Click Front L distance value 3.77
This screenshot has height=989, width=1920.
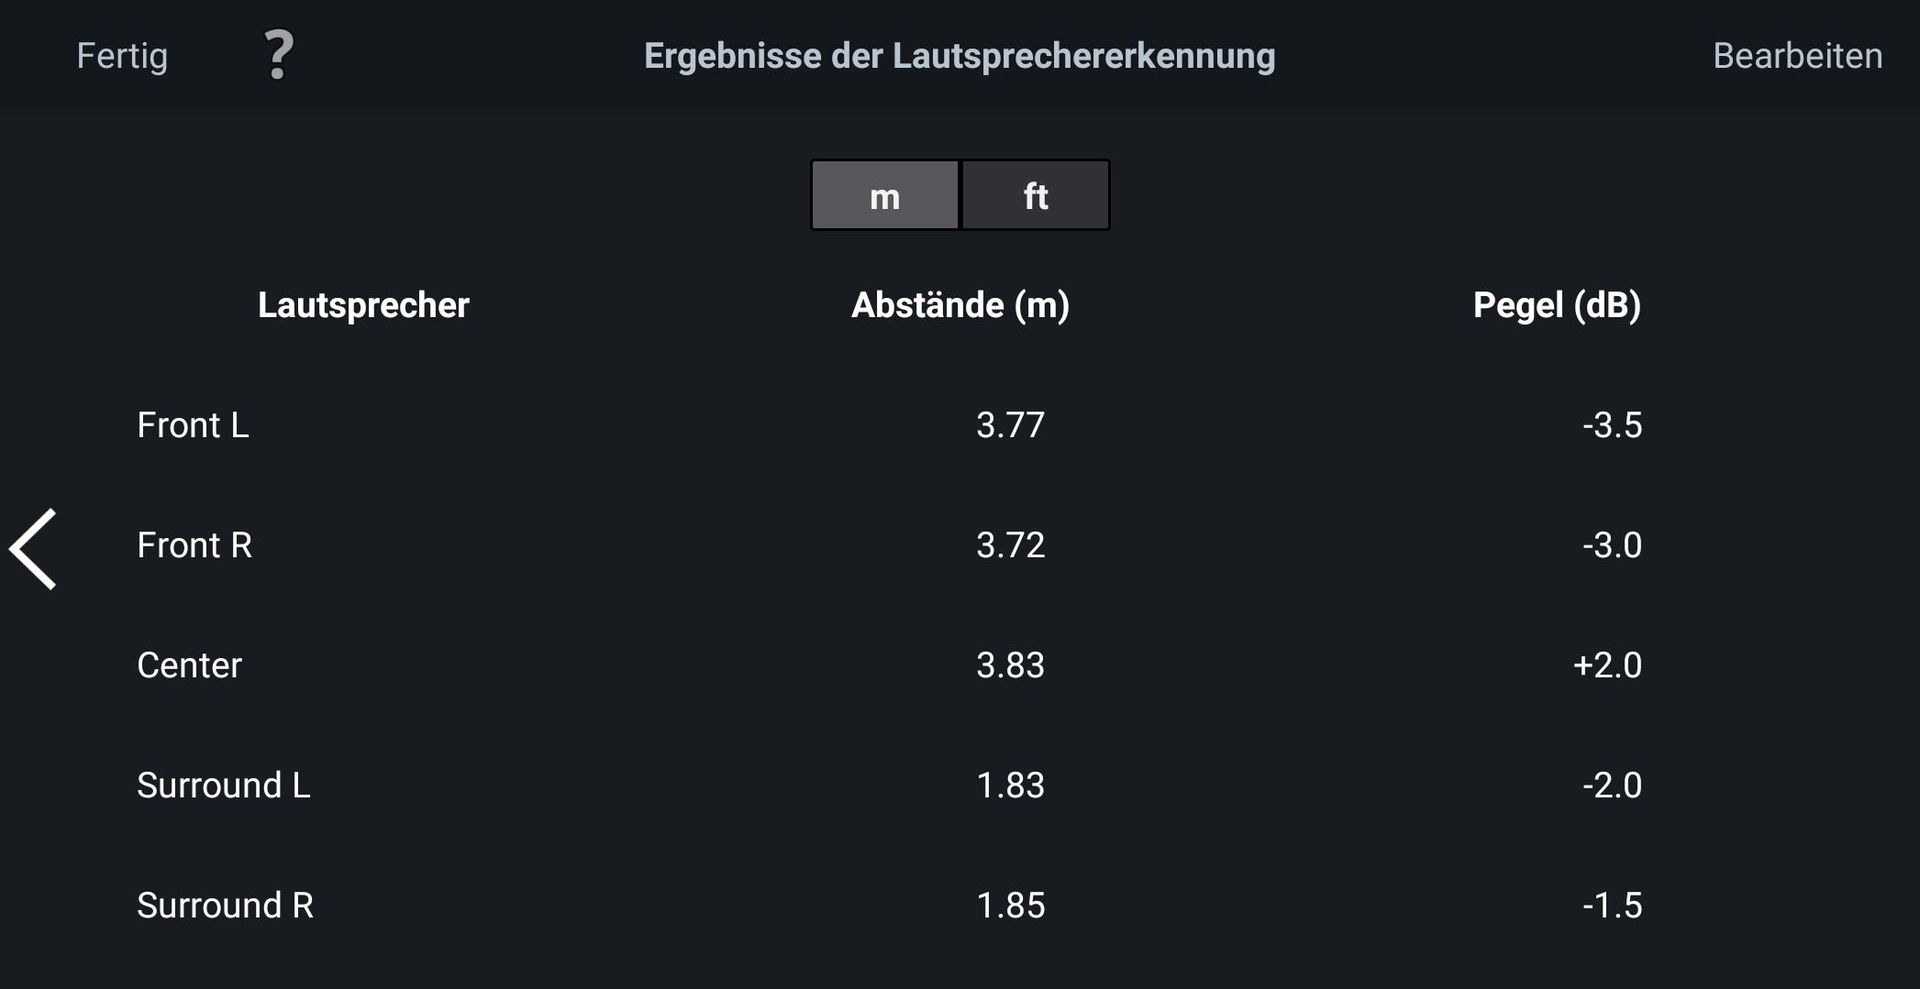[x=1010, y=425]
